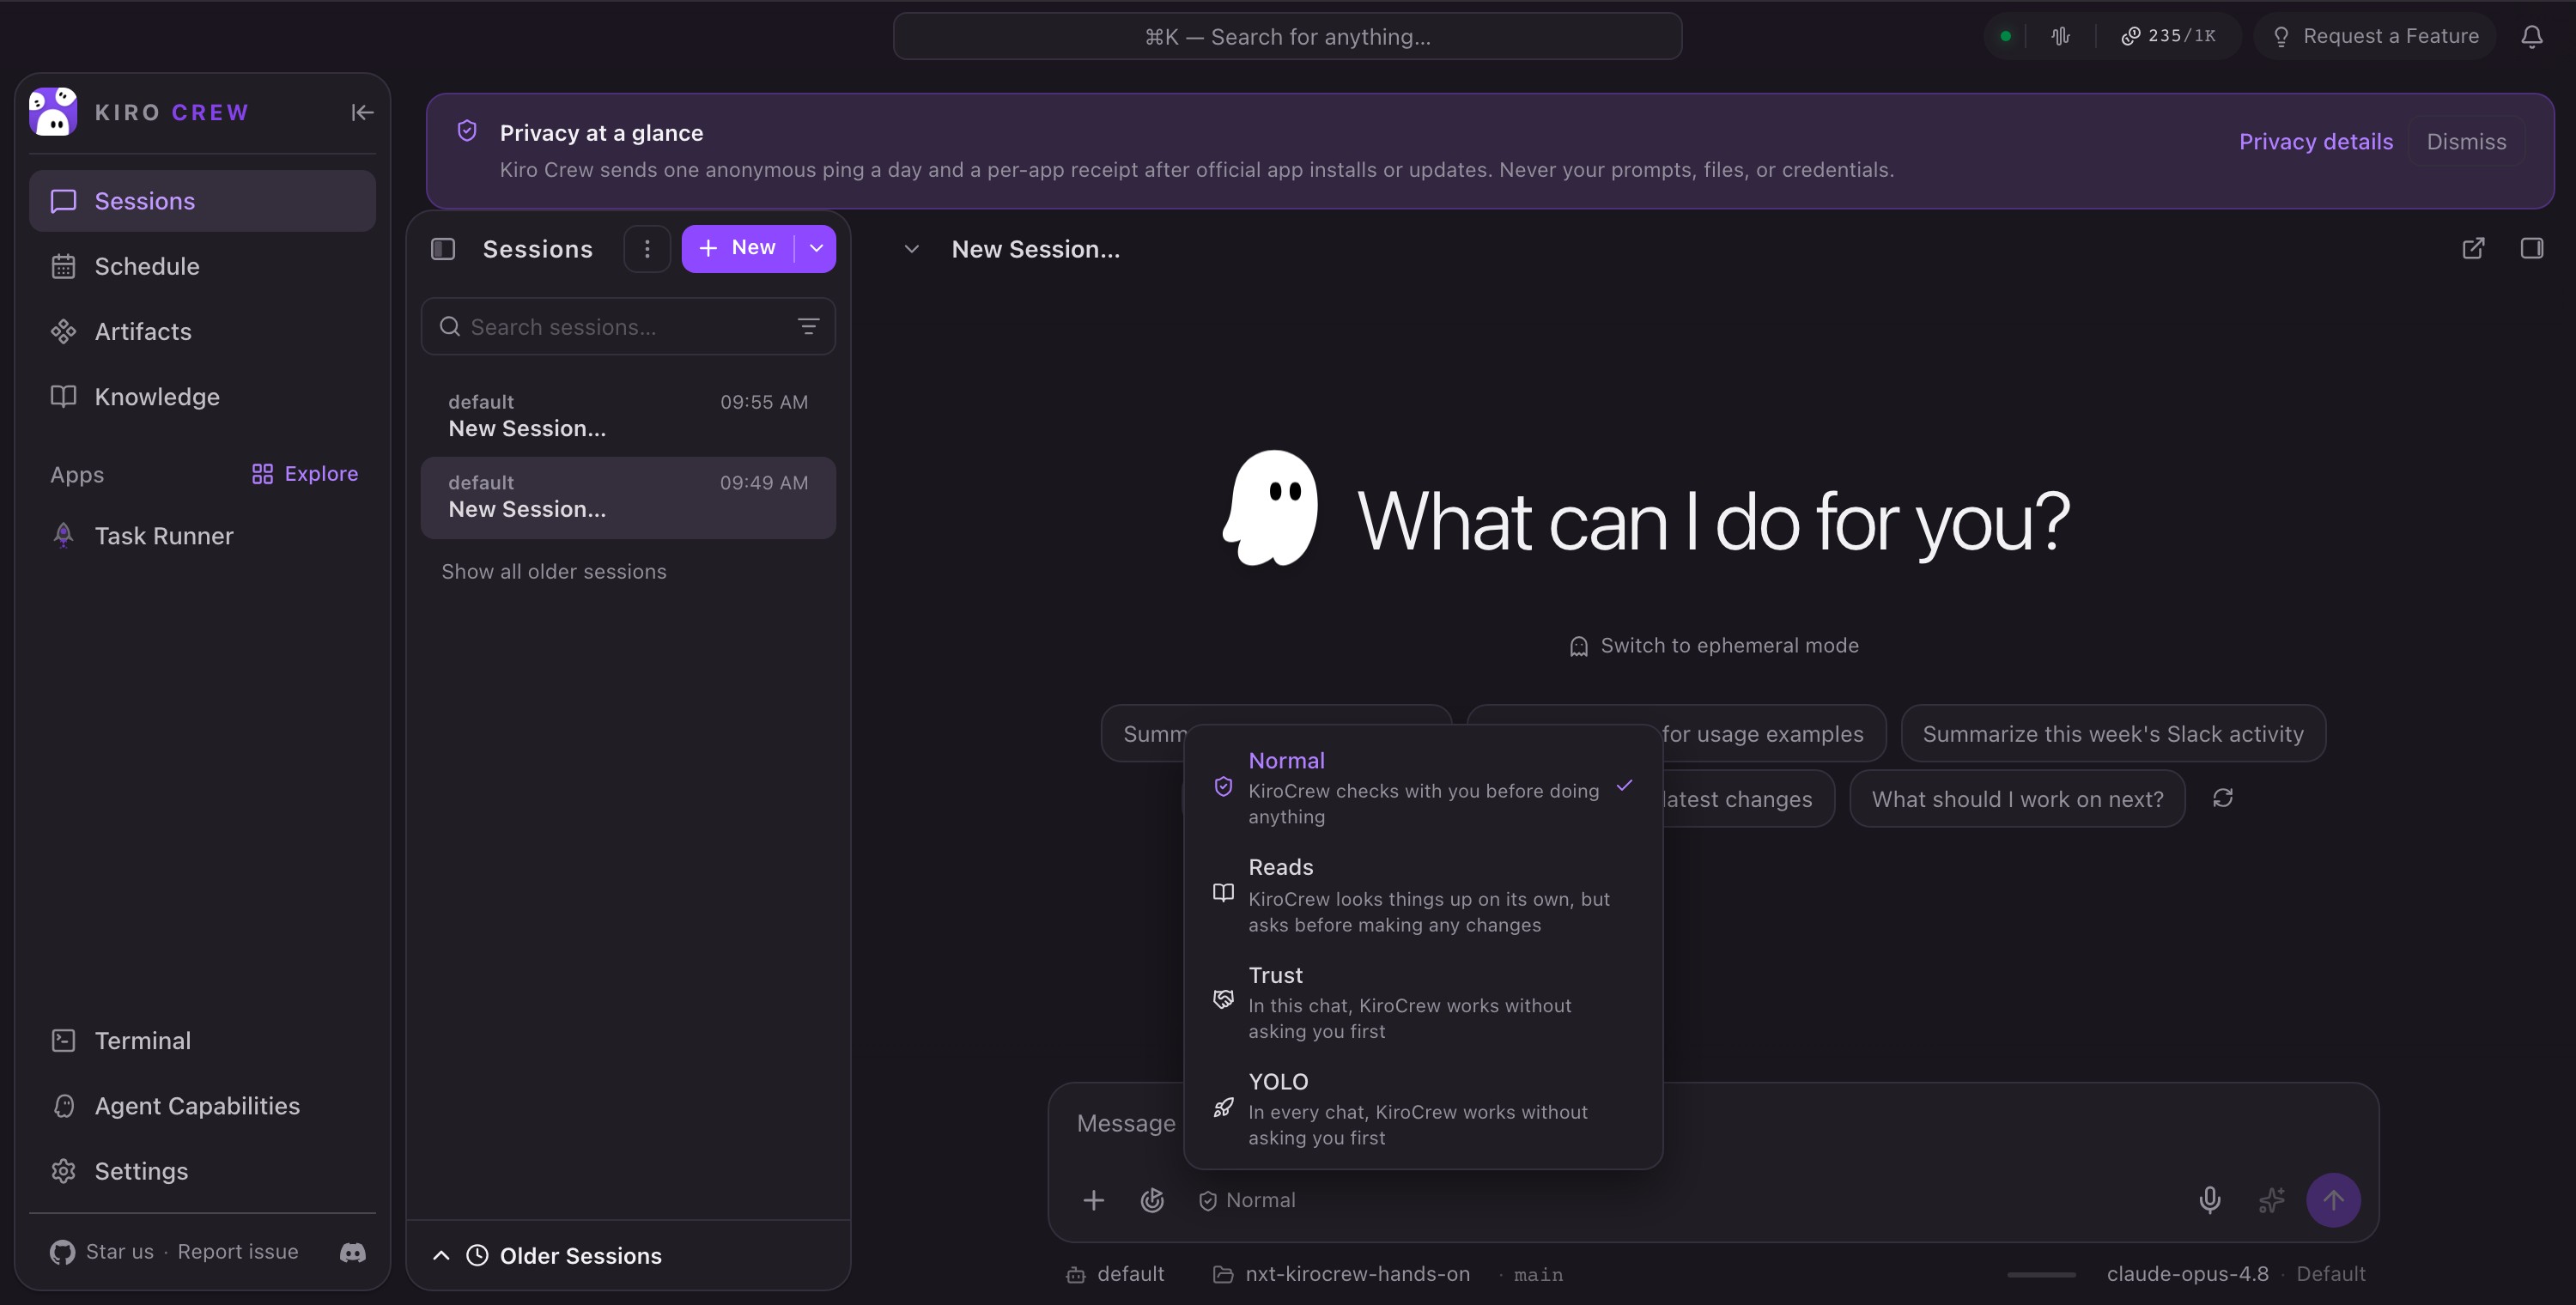This screenshot has width=2576, height=1305.
Task: Open the Terminal
Action: click(x=202, y=1041)
